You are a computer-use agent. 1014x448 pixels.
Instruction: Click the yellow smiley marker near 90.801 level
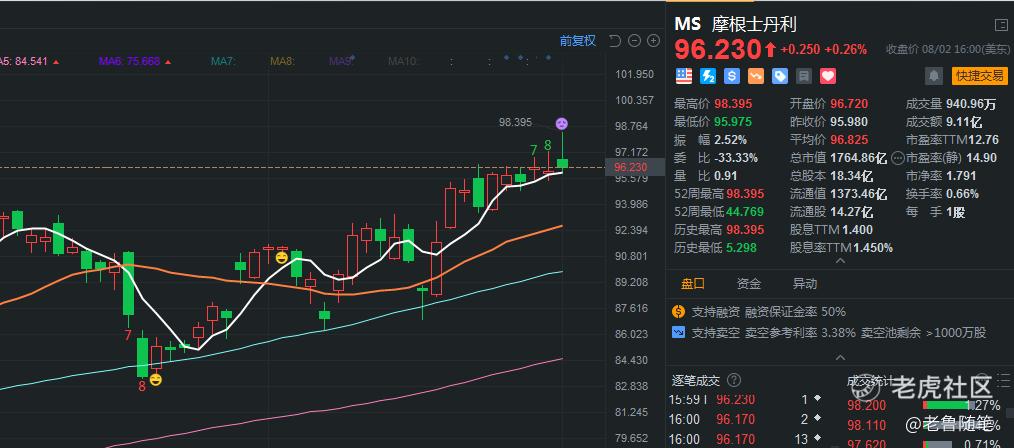point(282,257)
